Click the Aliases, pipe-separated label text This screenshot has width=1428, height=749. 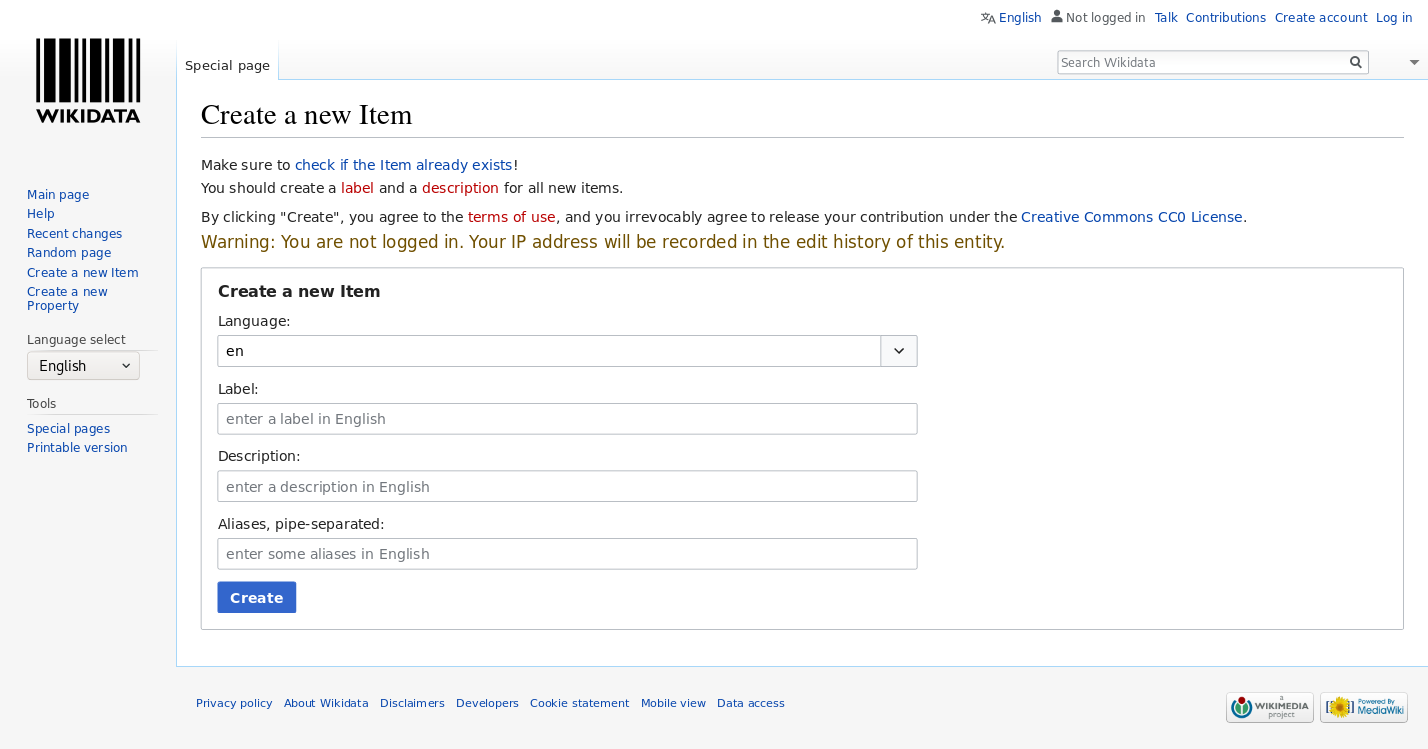(x=301, y=524)
